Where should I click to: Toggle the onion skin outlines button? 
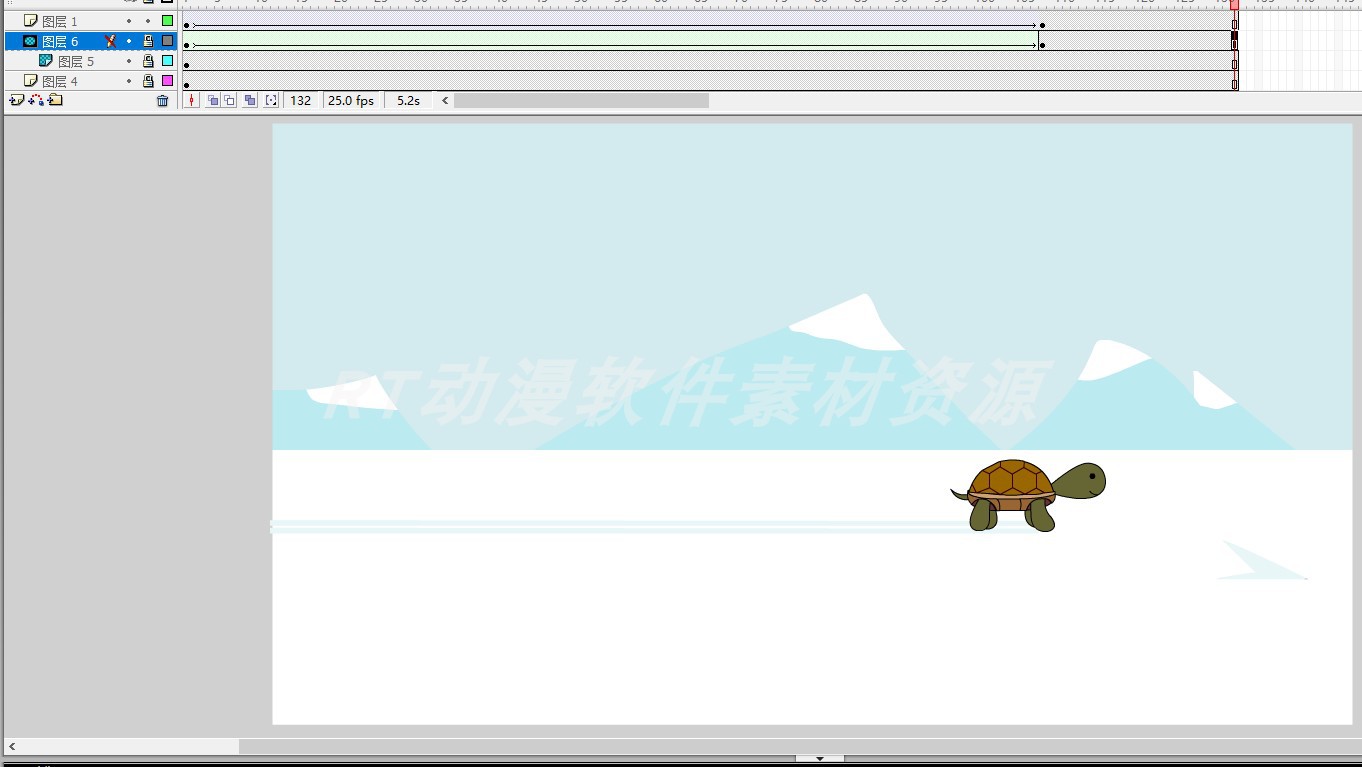tap(230, 101)
